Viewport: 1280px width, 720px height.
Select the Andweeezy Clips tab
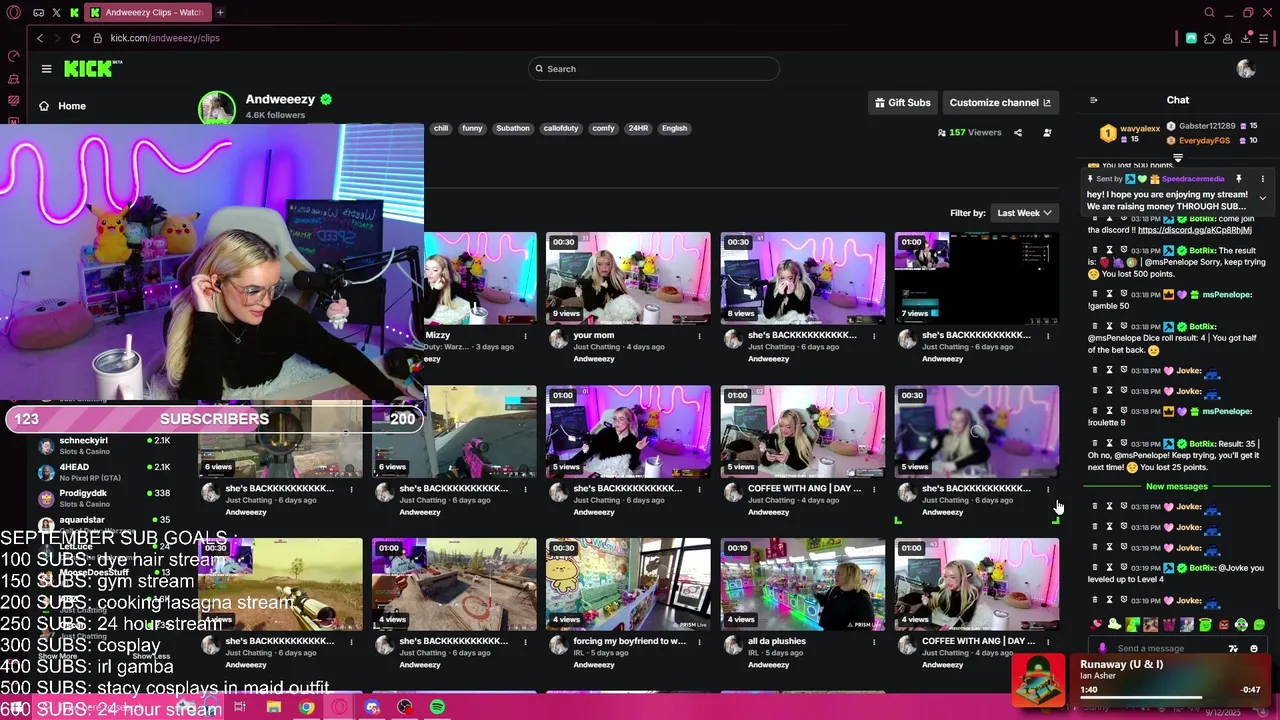pos(147,12)
